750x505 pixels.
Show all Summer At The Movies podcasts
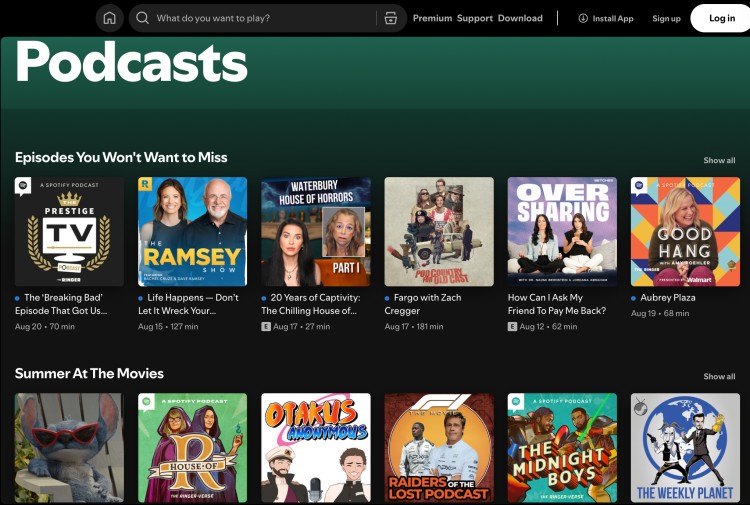click(x=719, y=376)
